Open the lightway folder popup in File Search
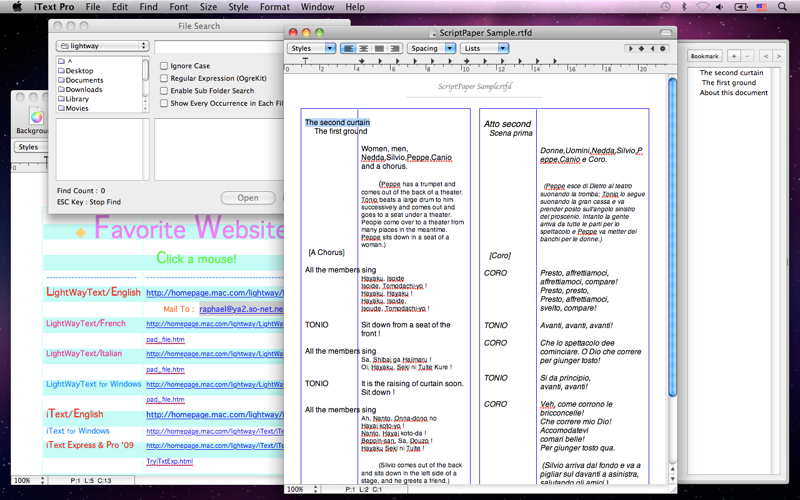 pos(103,46)
